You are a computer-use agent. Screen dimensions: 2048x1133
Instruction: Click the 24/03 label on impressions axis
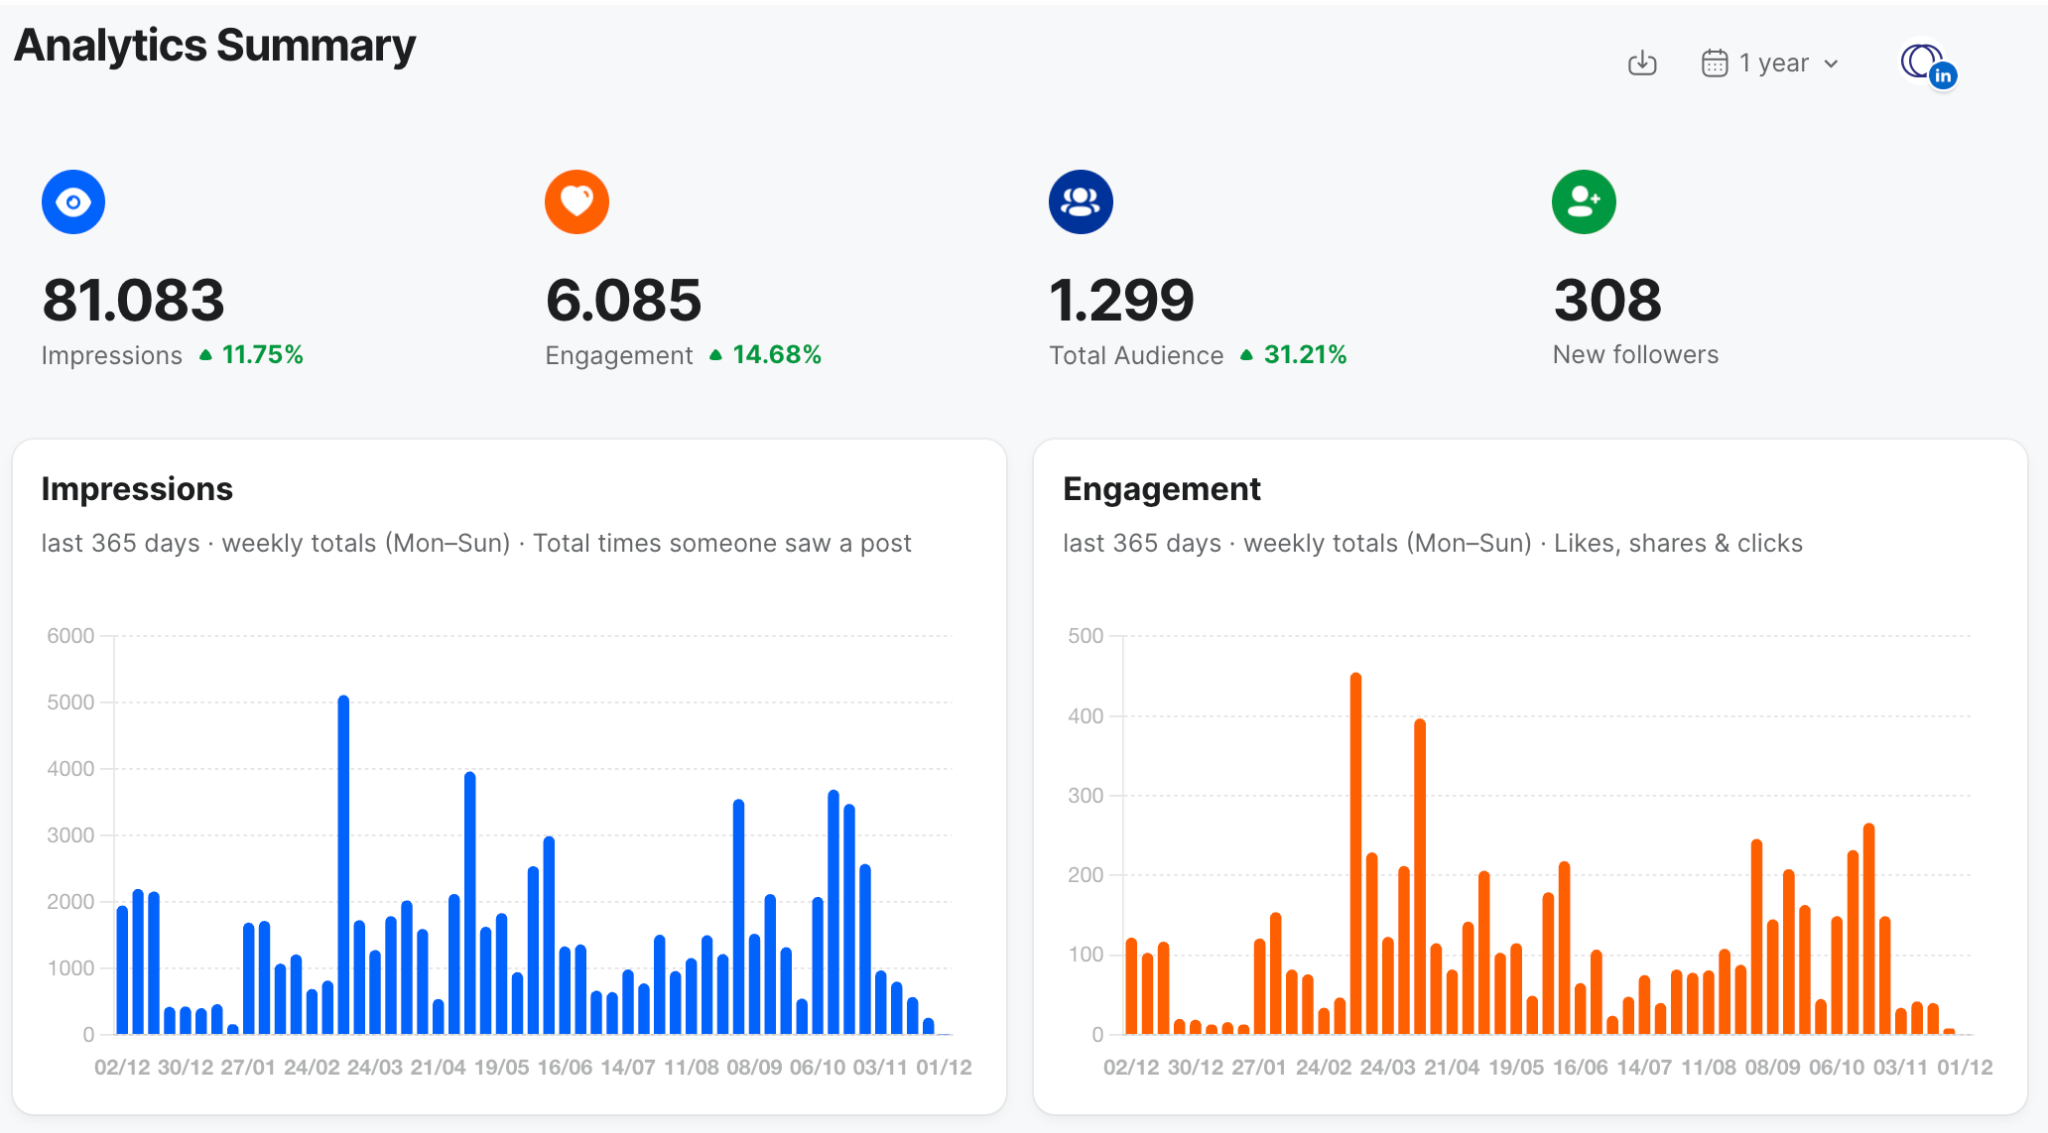(x=374, y=1068)
